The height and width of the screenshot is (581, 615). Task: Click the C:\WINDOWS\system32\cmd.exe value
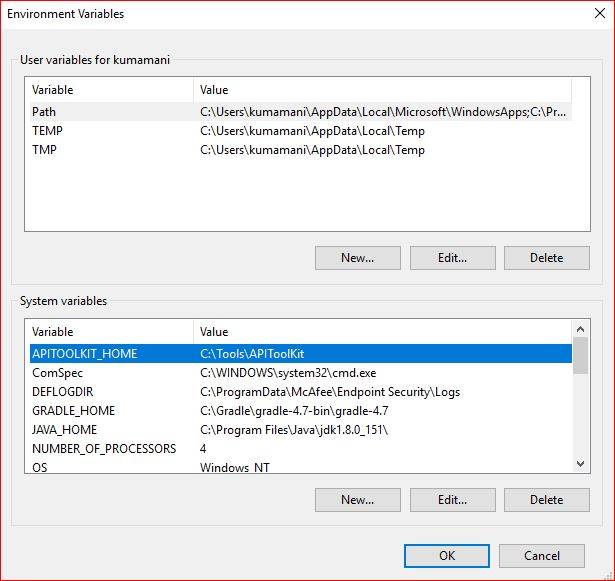click(288, 373)
